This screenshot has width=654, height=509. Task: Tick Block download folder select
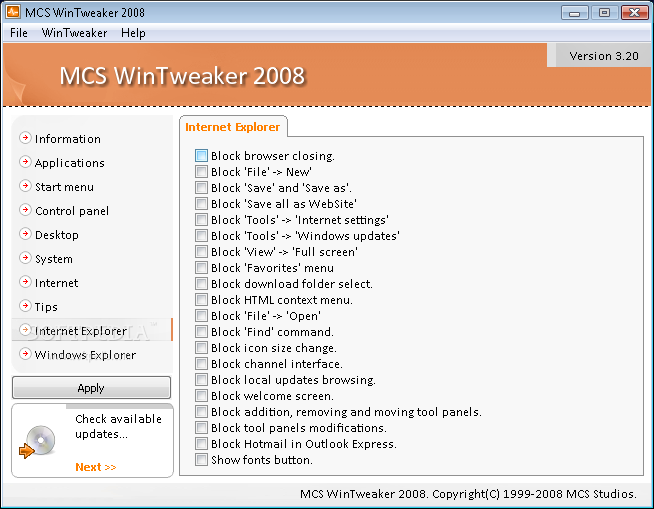pyautogui.click(x=201, y=283)
